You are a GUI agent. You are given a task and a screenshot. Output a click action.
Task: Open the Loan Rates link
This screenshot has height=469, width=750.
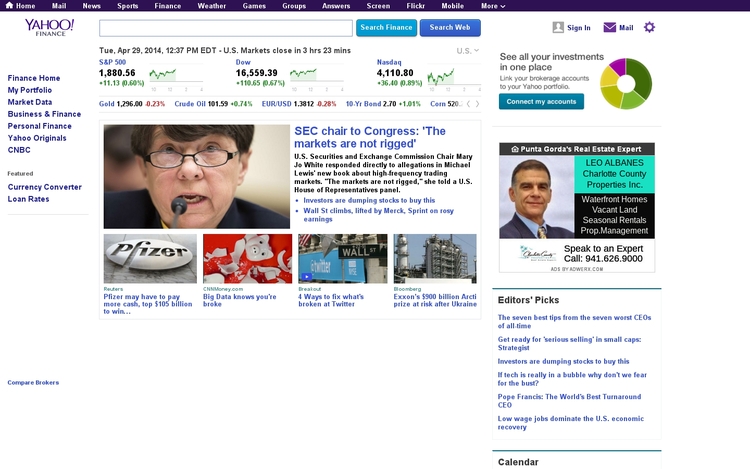28,199
